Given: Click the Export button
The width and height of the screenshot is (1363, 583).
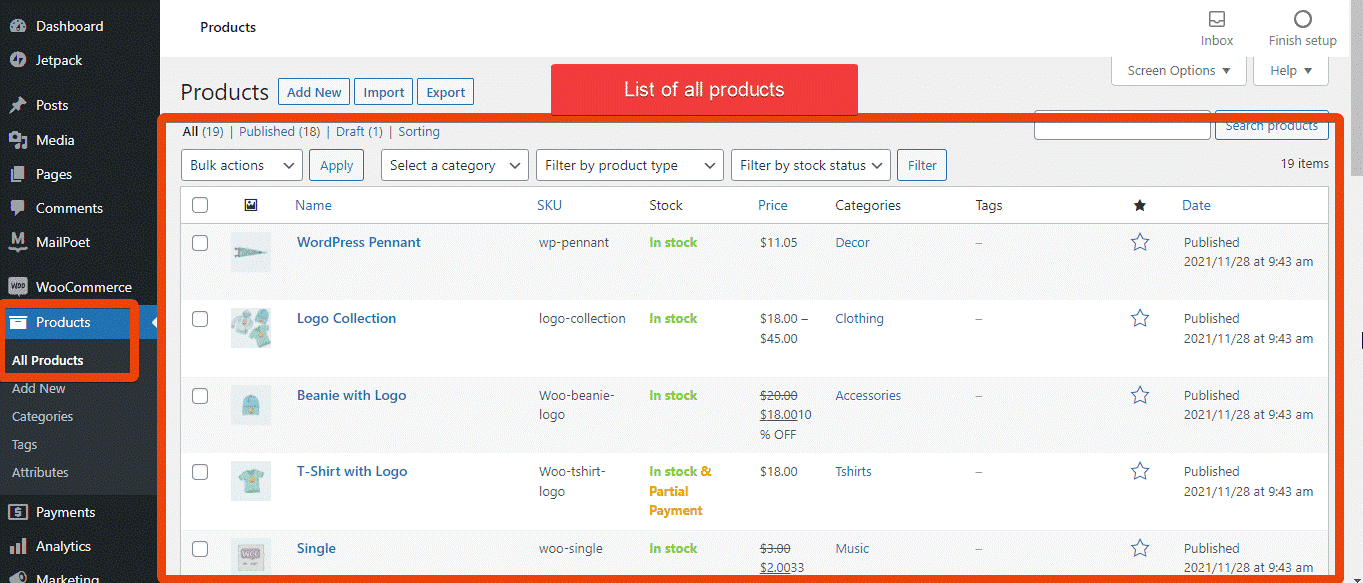Looking at the screenshot, I should pyautogui.click(x=446, y=92).
